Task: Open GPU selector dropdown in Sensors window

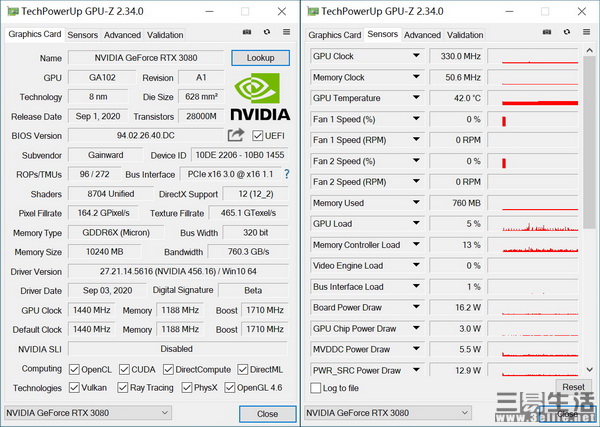Action: coord(388,413)
